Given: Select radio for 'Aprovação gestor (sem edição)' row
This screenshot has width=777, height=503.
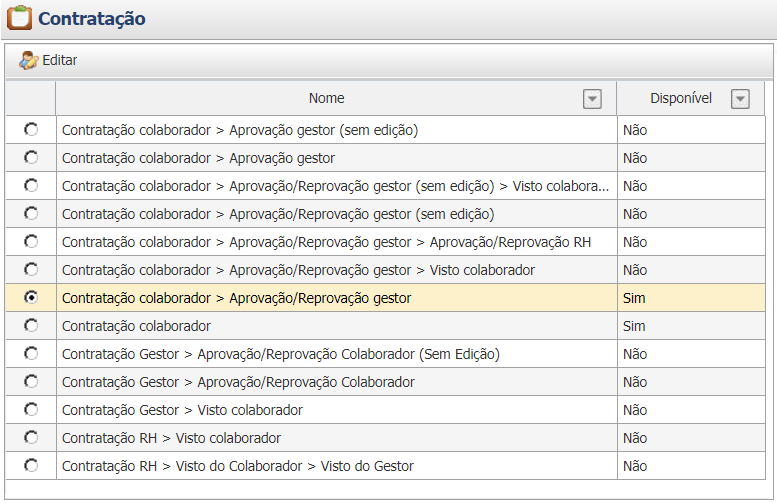Looking at the screenshot, I should (31, 129).
